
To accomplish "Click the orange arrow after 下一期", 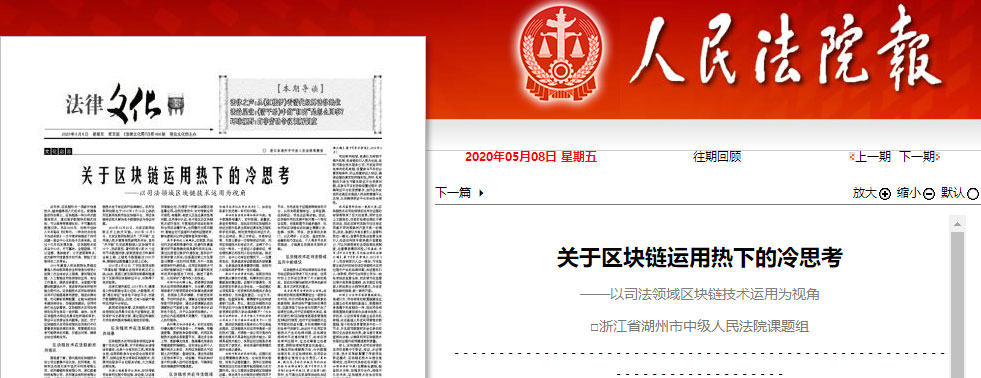I will pos(938,156).
